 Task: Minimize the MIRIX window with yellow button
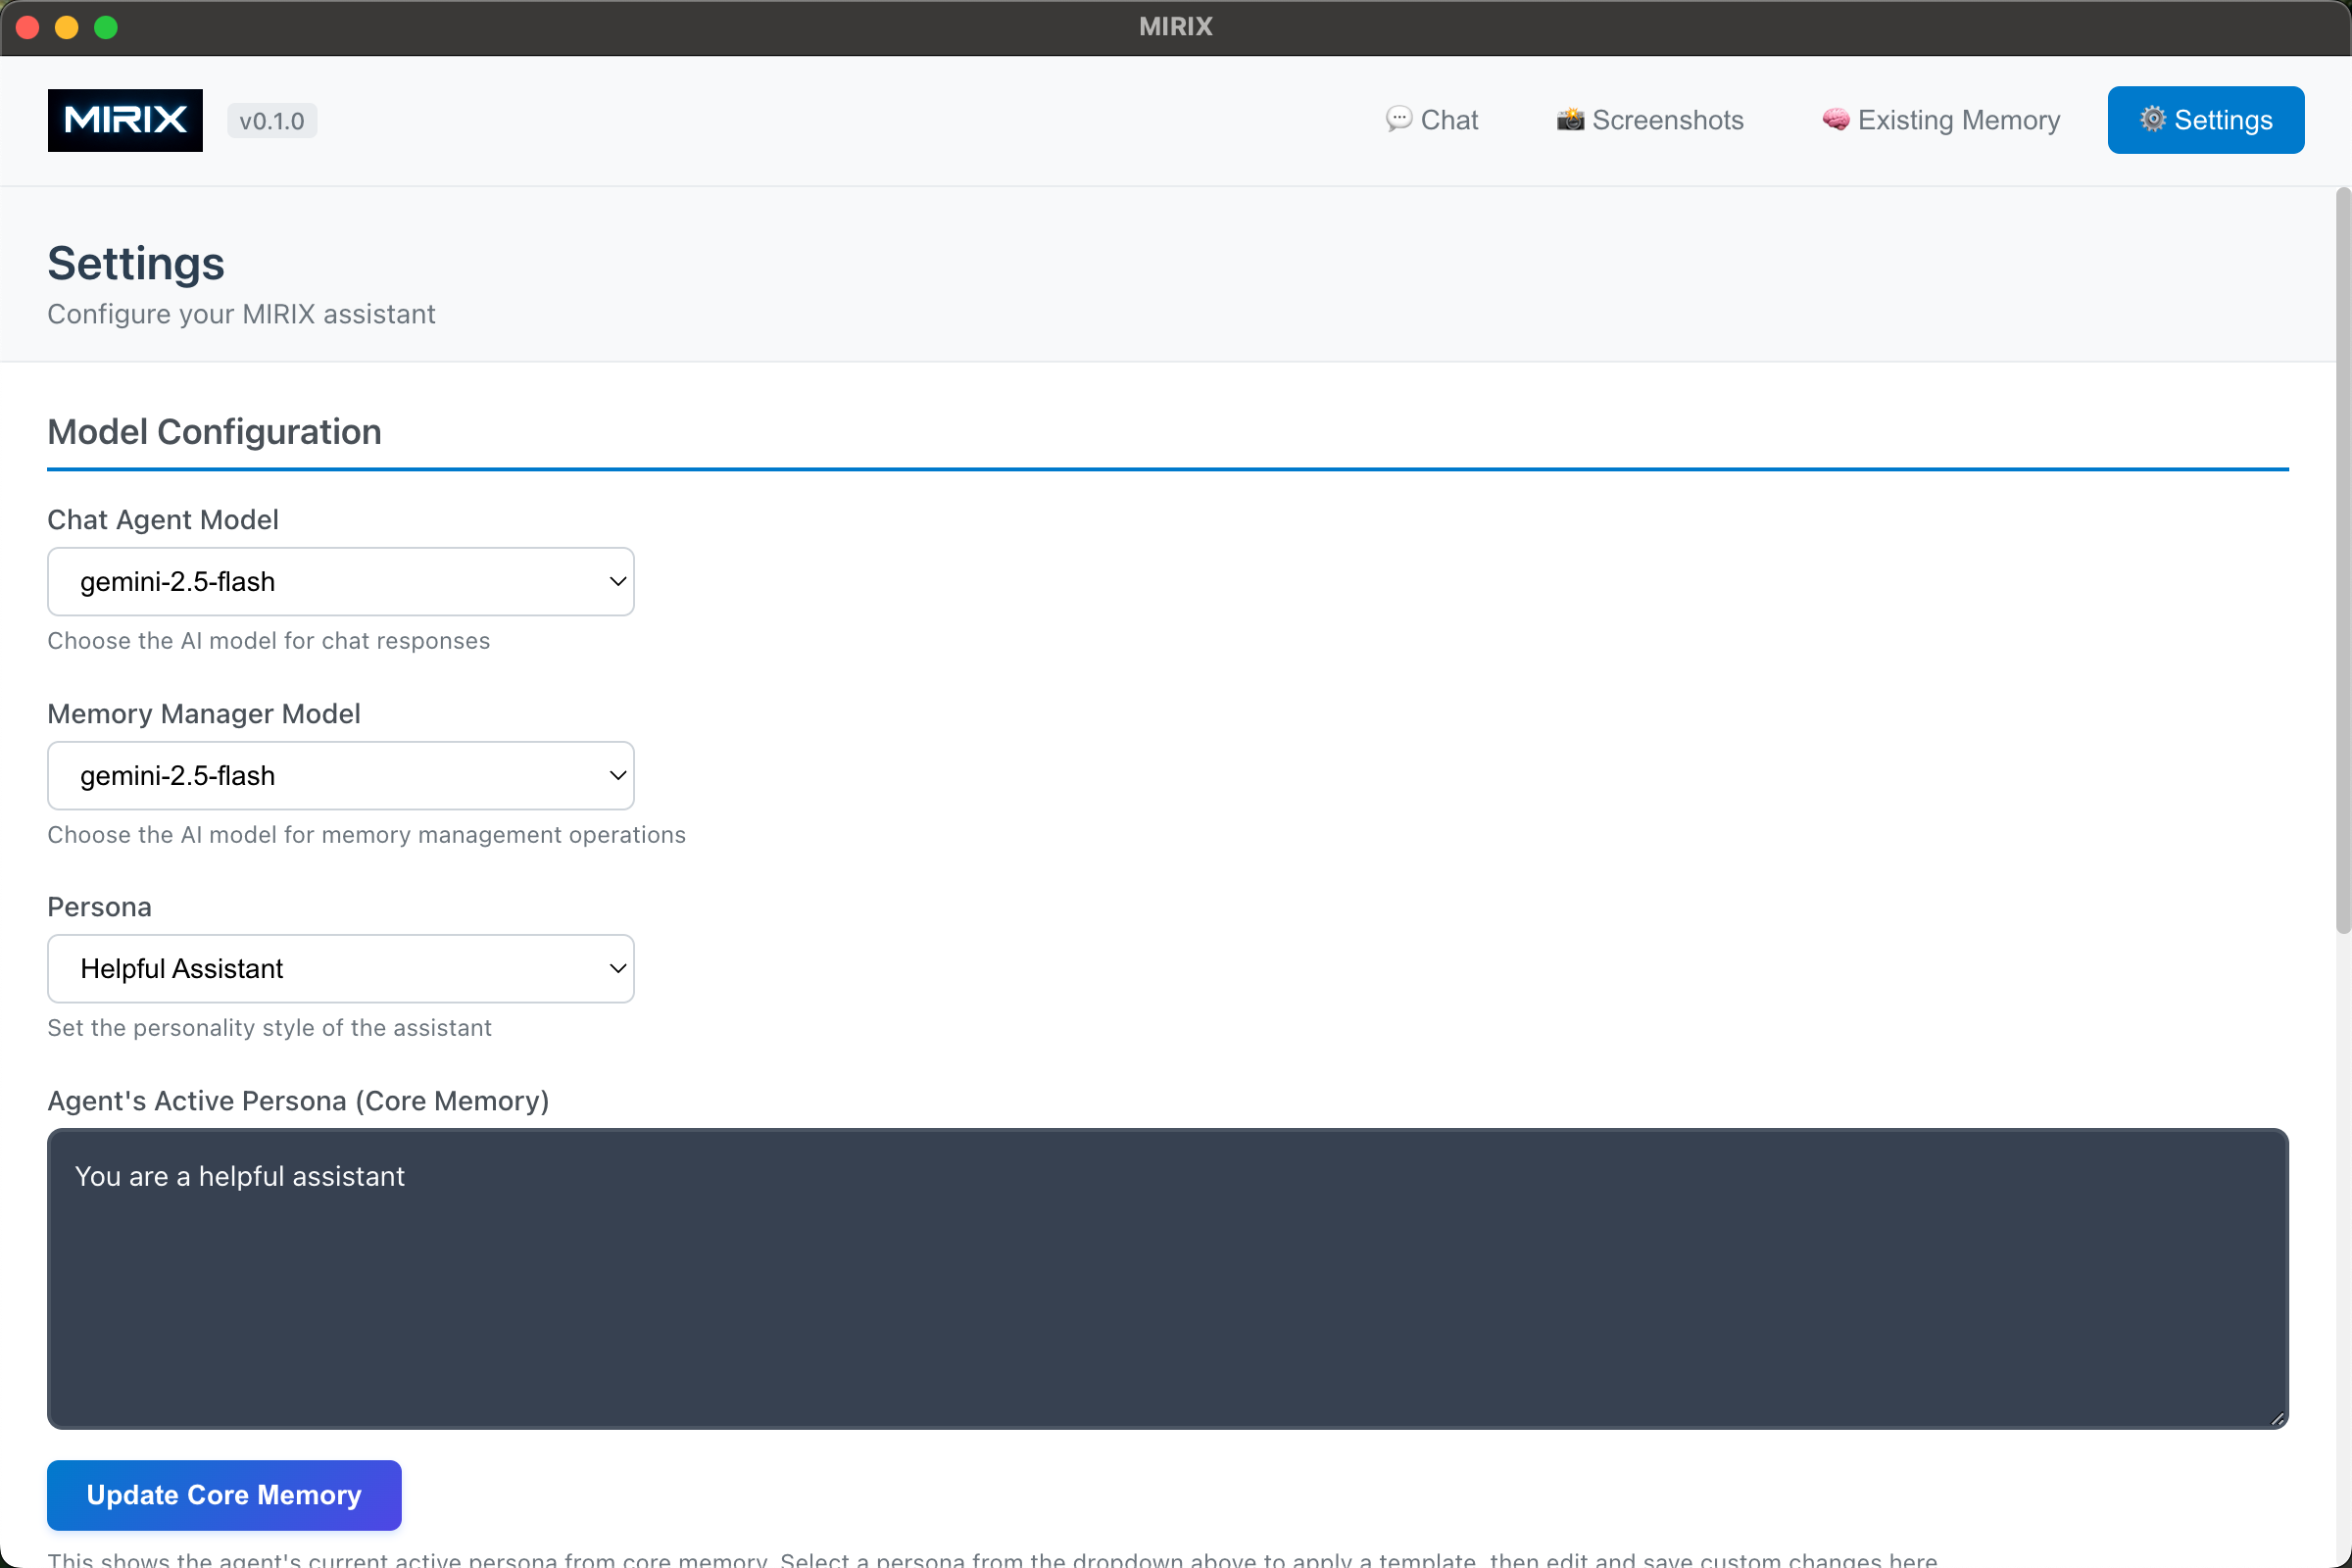point(67,27)
